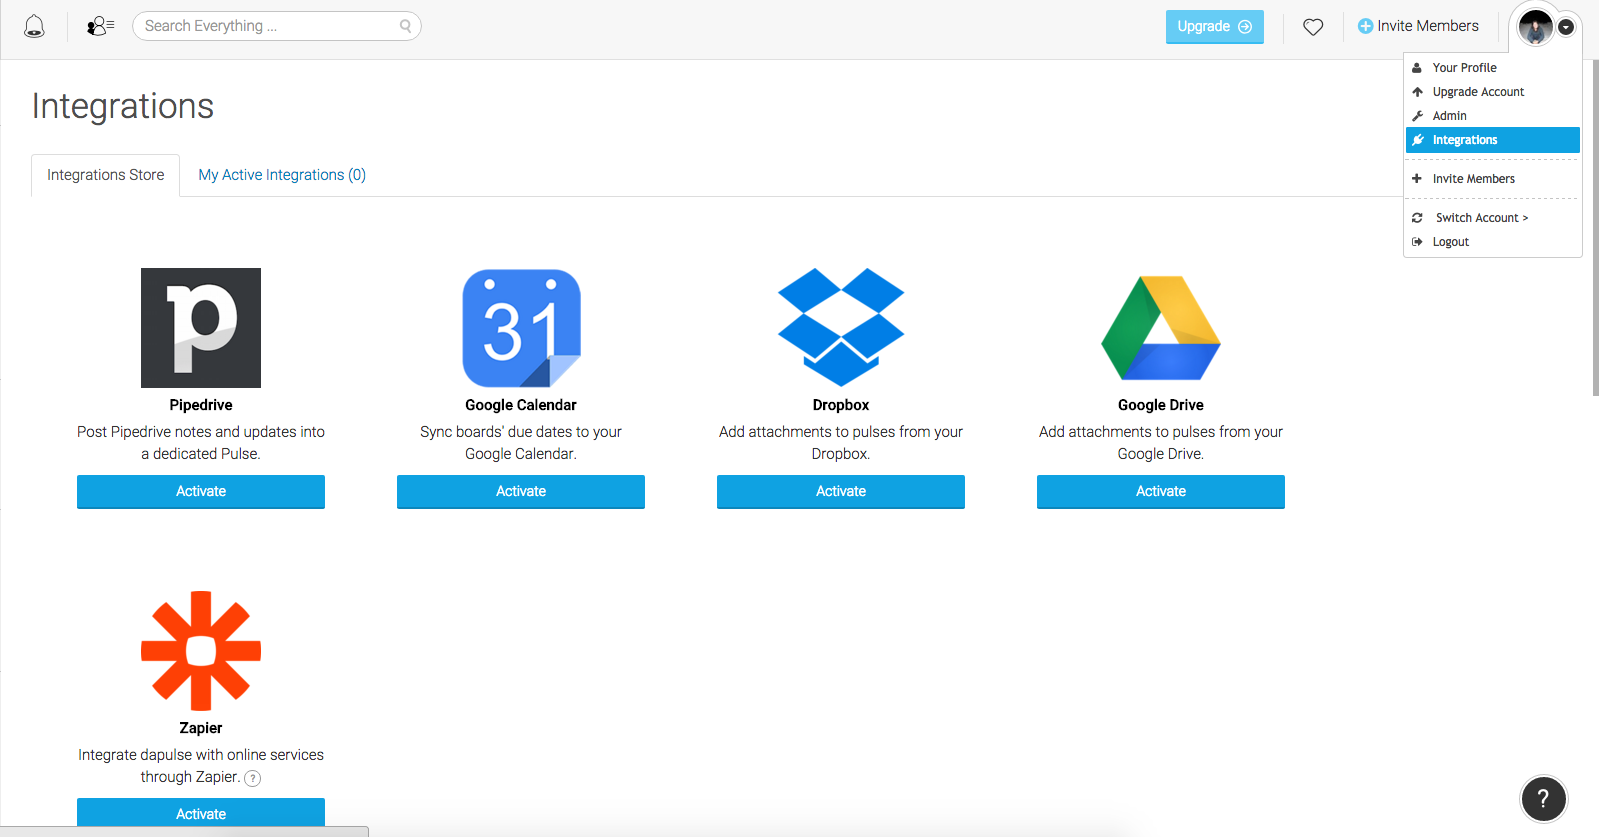Click the Pipedrive title text
The width and height of the screenshot is (1599, 837).
tap(201, 405)
